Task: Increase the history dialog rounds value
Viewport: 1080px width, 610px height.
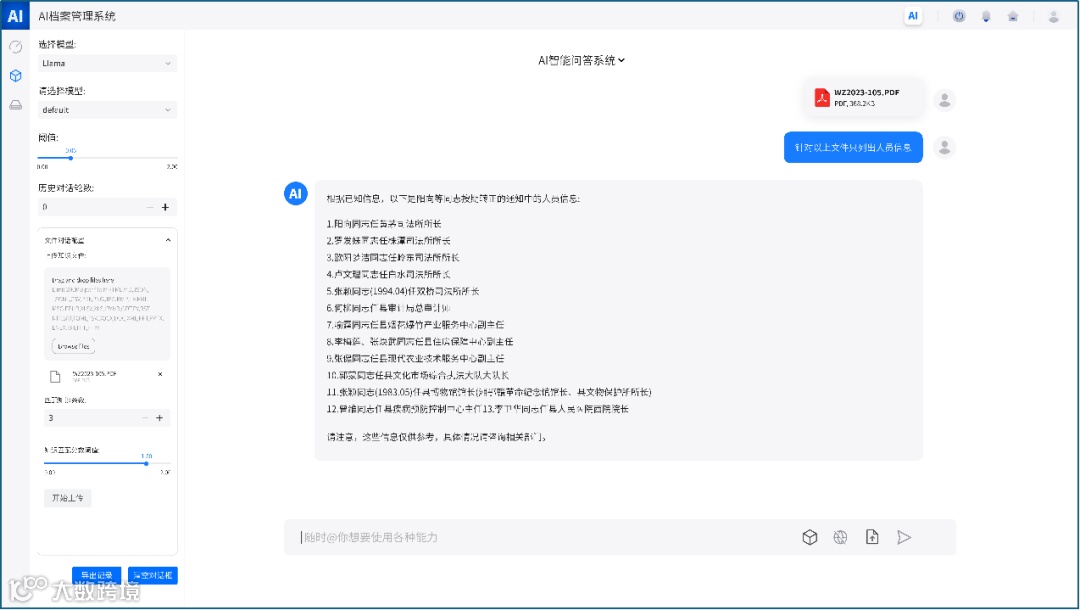Action: coord(165,207)
